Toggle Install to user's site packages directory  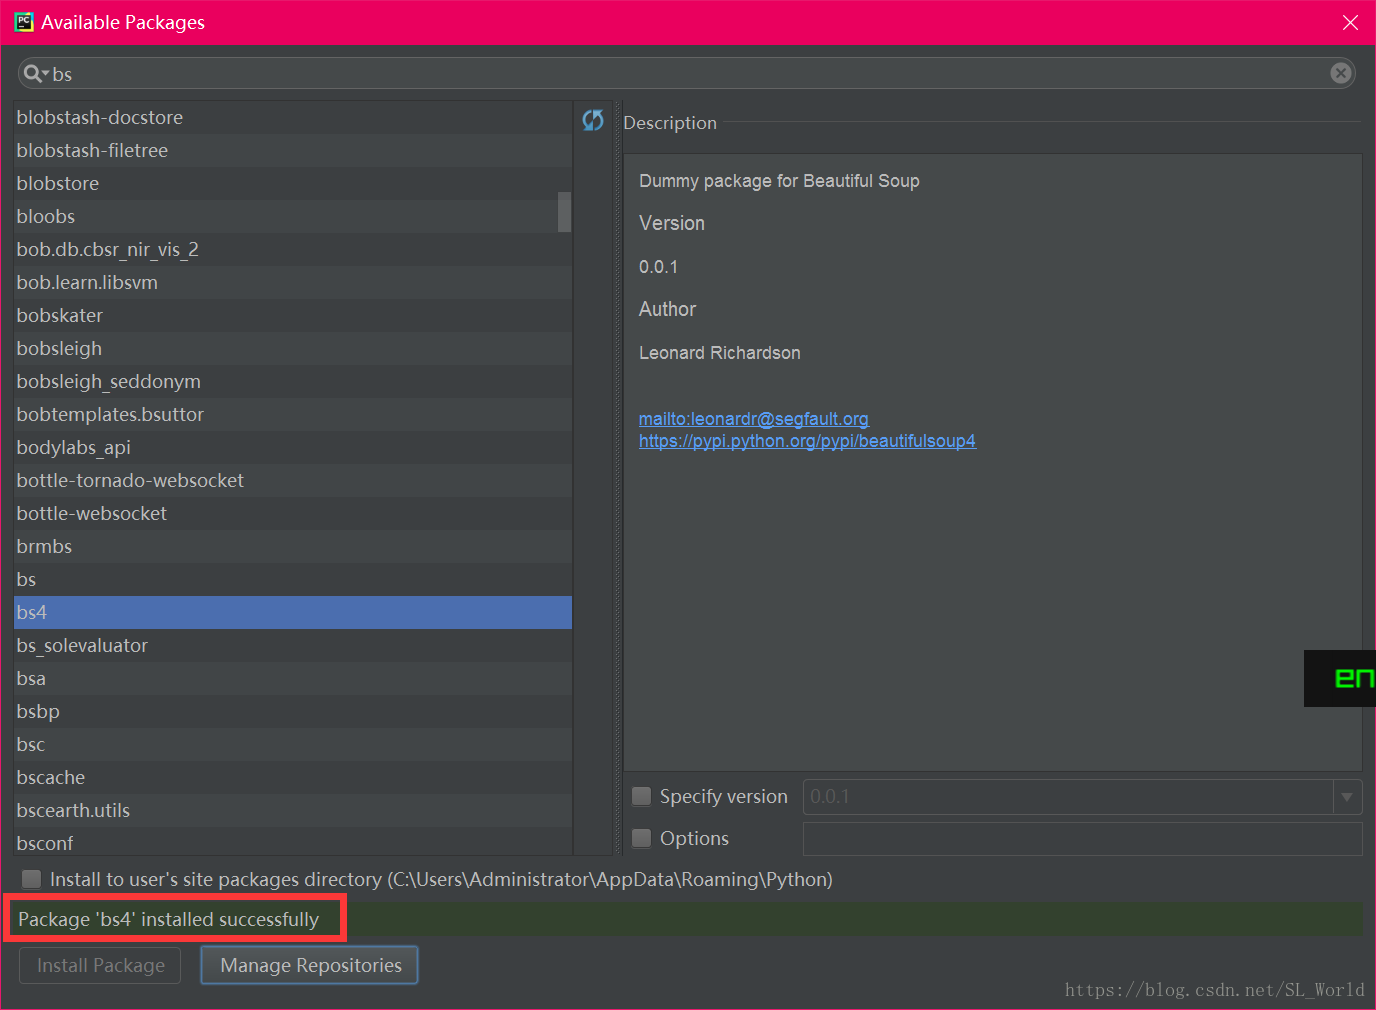tap(32, 879)
